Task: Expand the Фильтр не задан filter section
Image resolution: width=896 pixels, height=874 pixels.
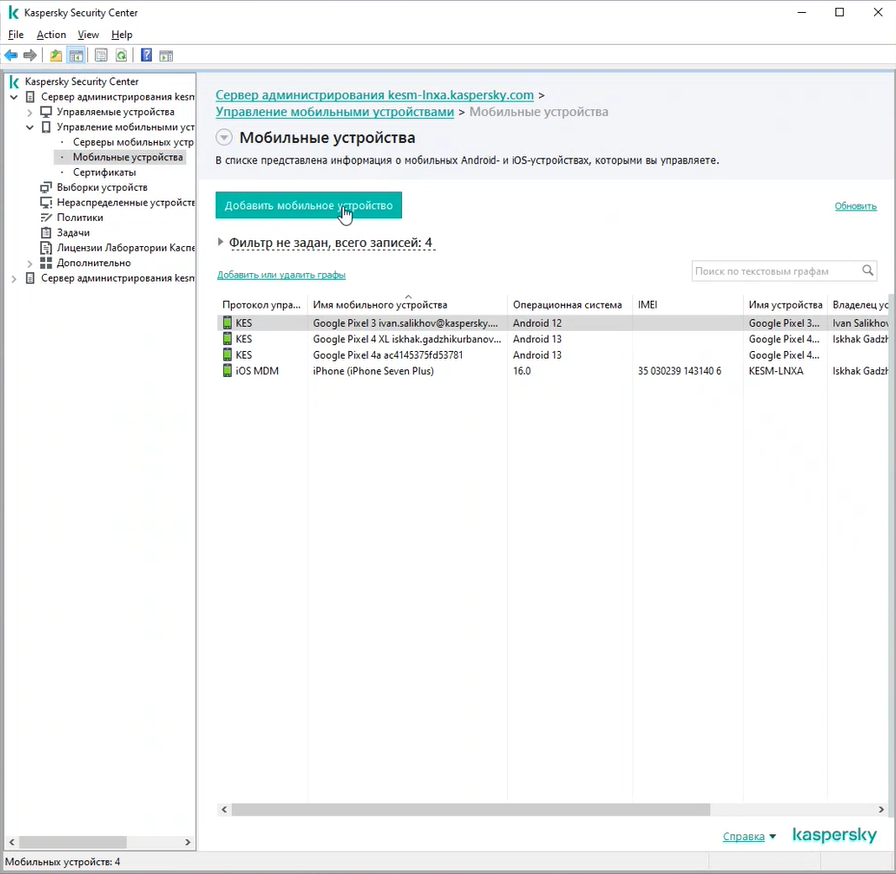Action: 221,242
